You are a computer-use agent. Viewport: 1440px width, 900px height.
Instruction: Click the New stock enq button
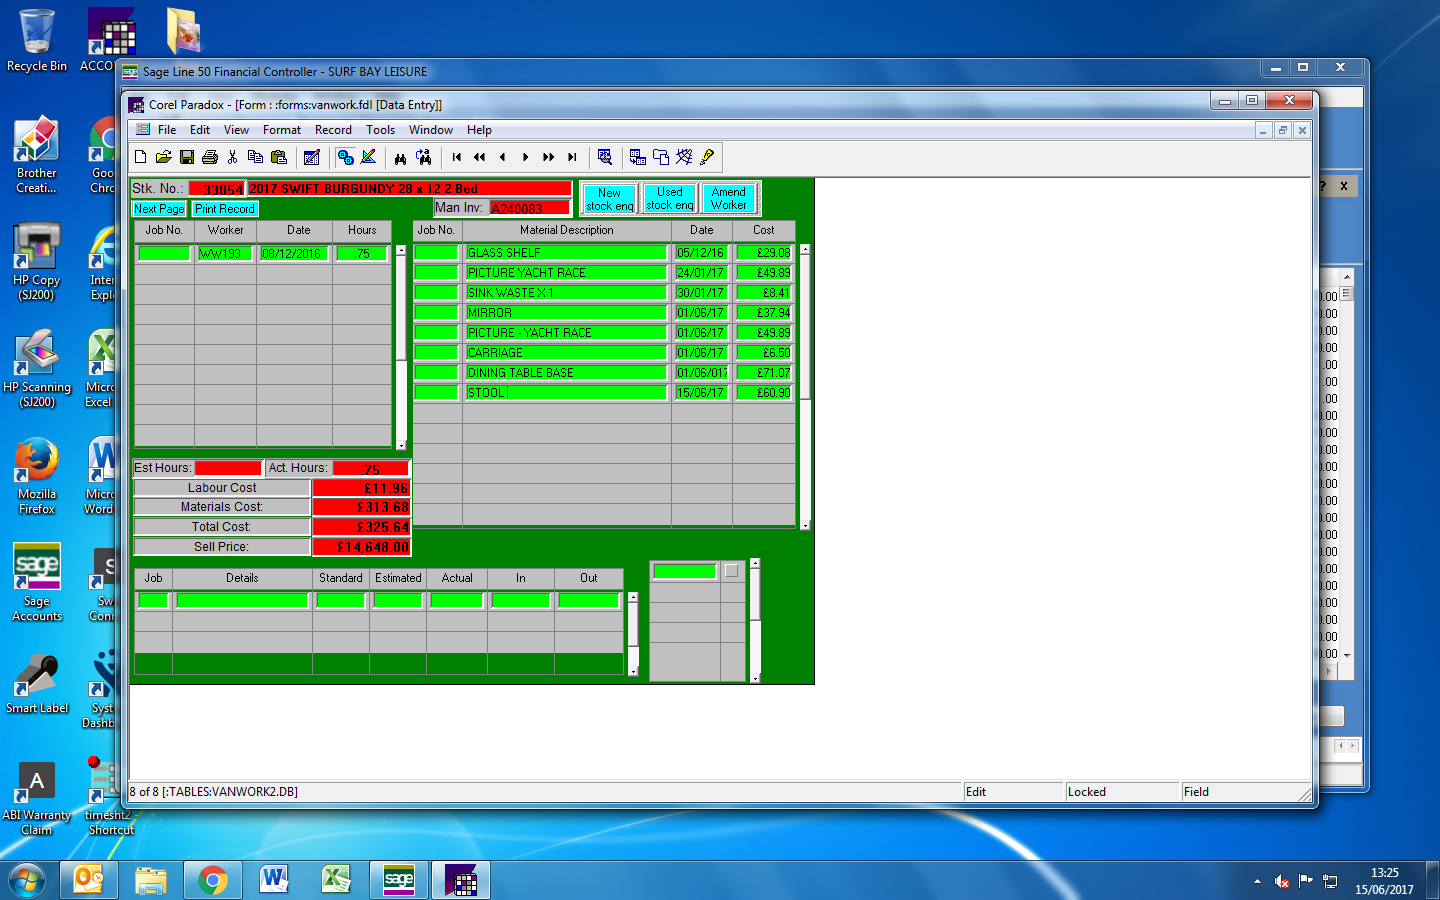point(609,199)
